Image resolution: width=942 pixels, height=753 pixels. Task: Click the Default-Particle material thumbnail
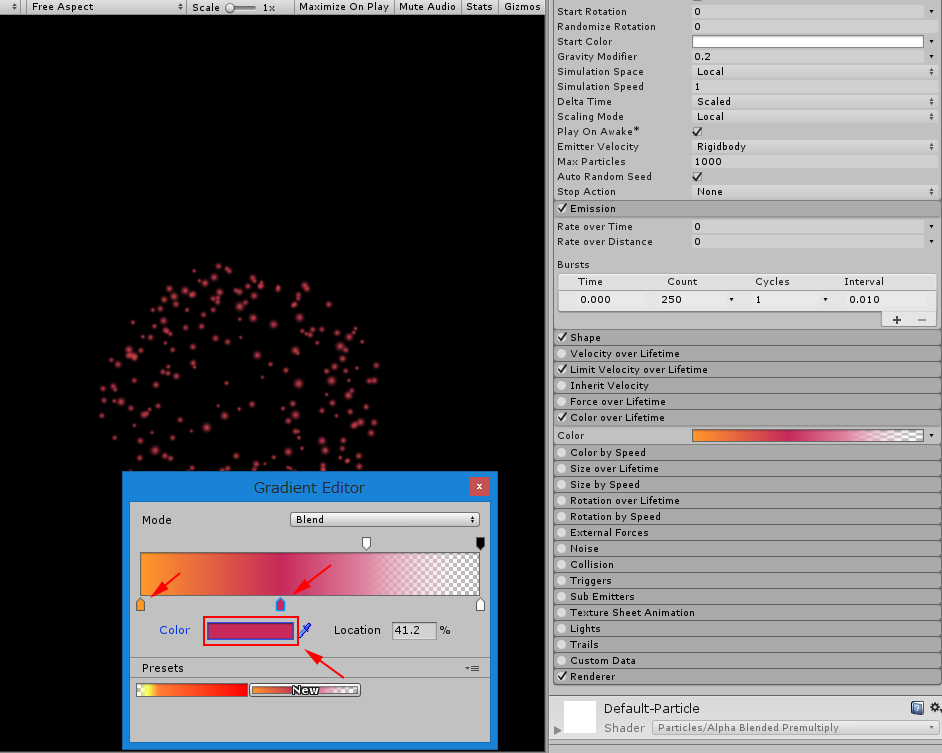(x=580, y=716)
